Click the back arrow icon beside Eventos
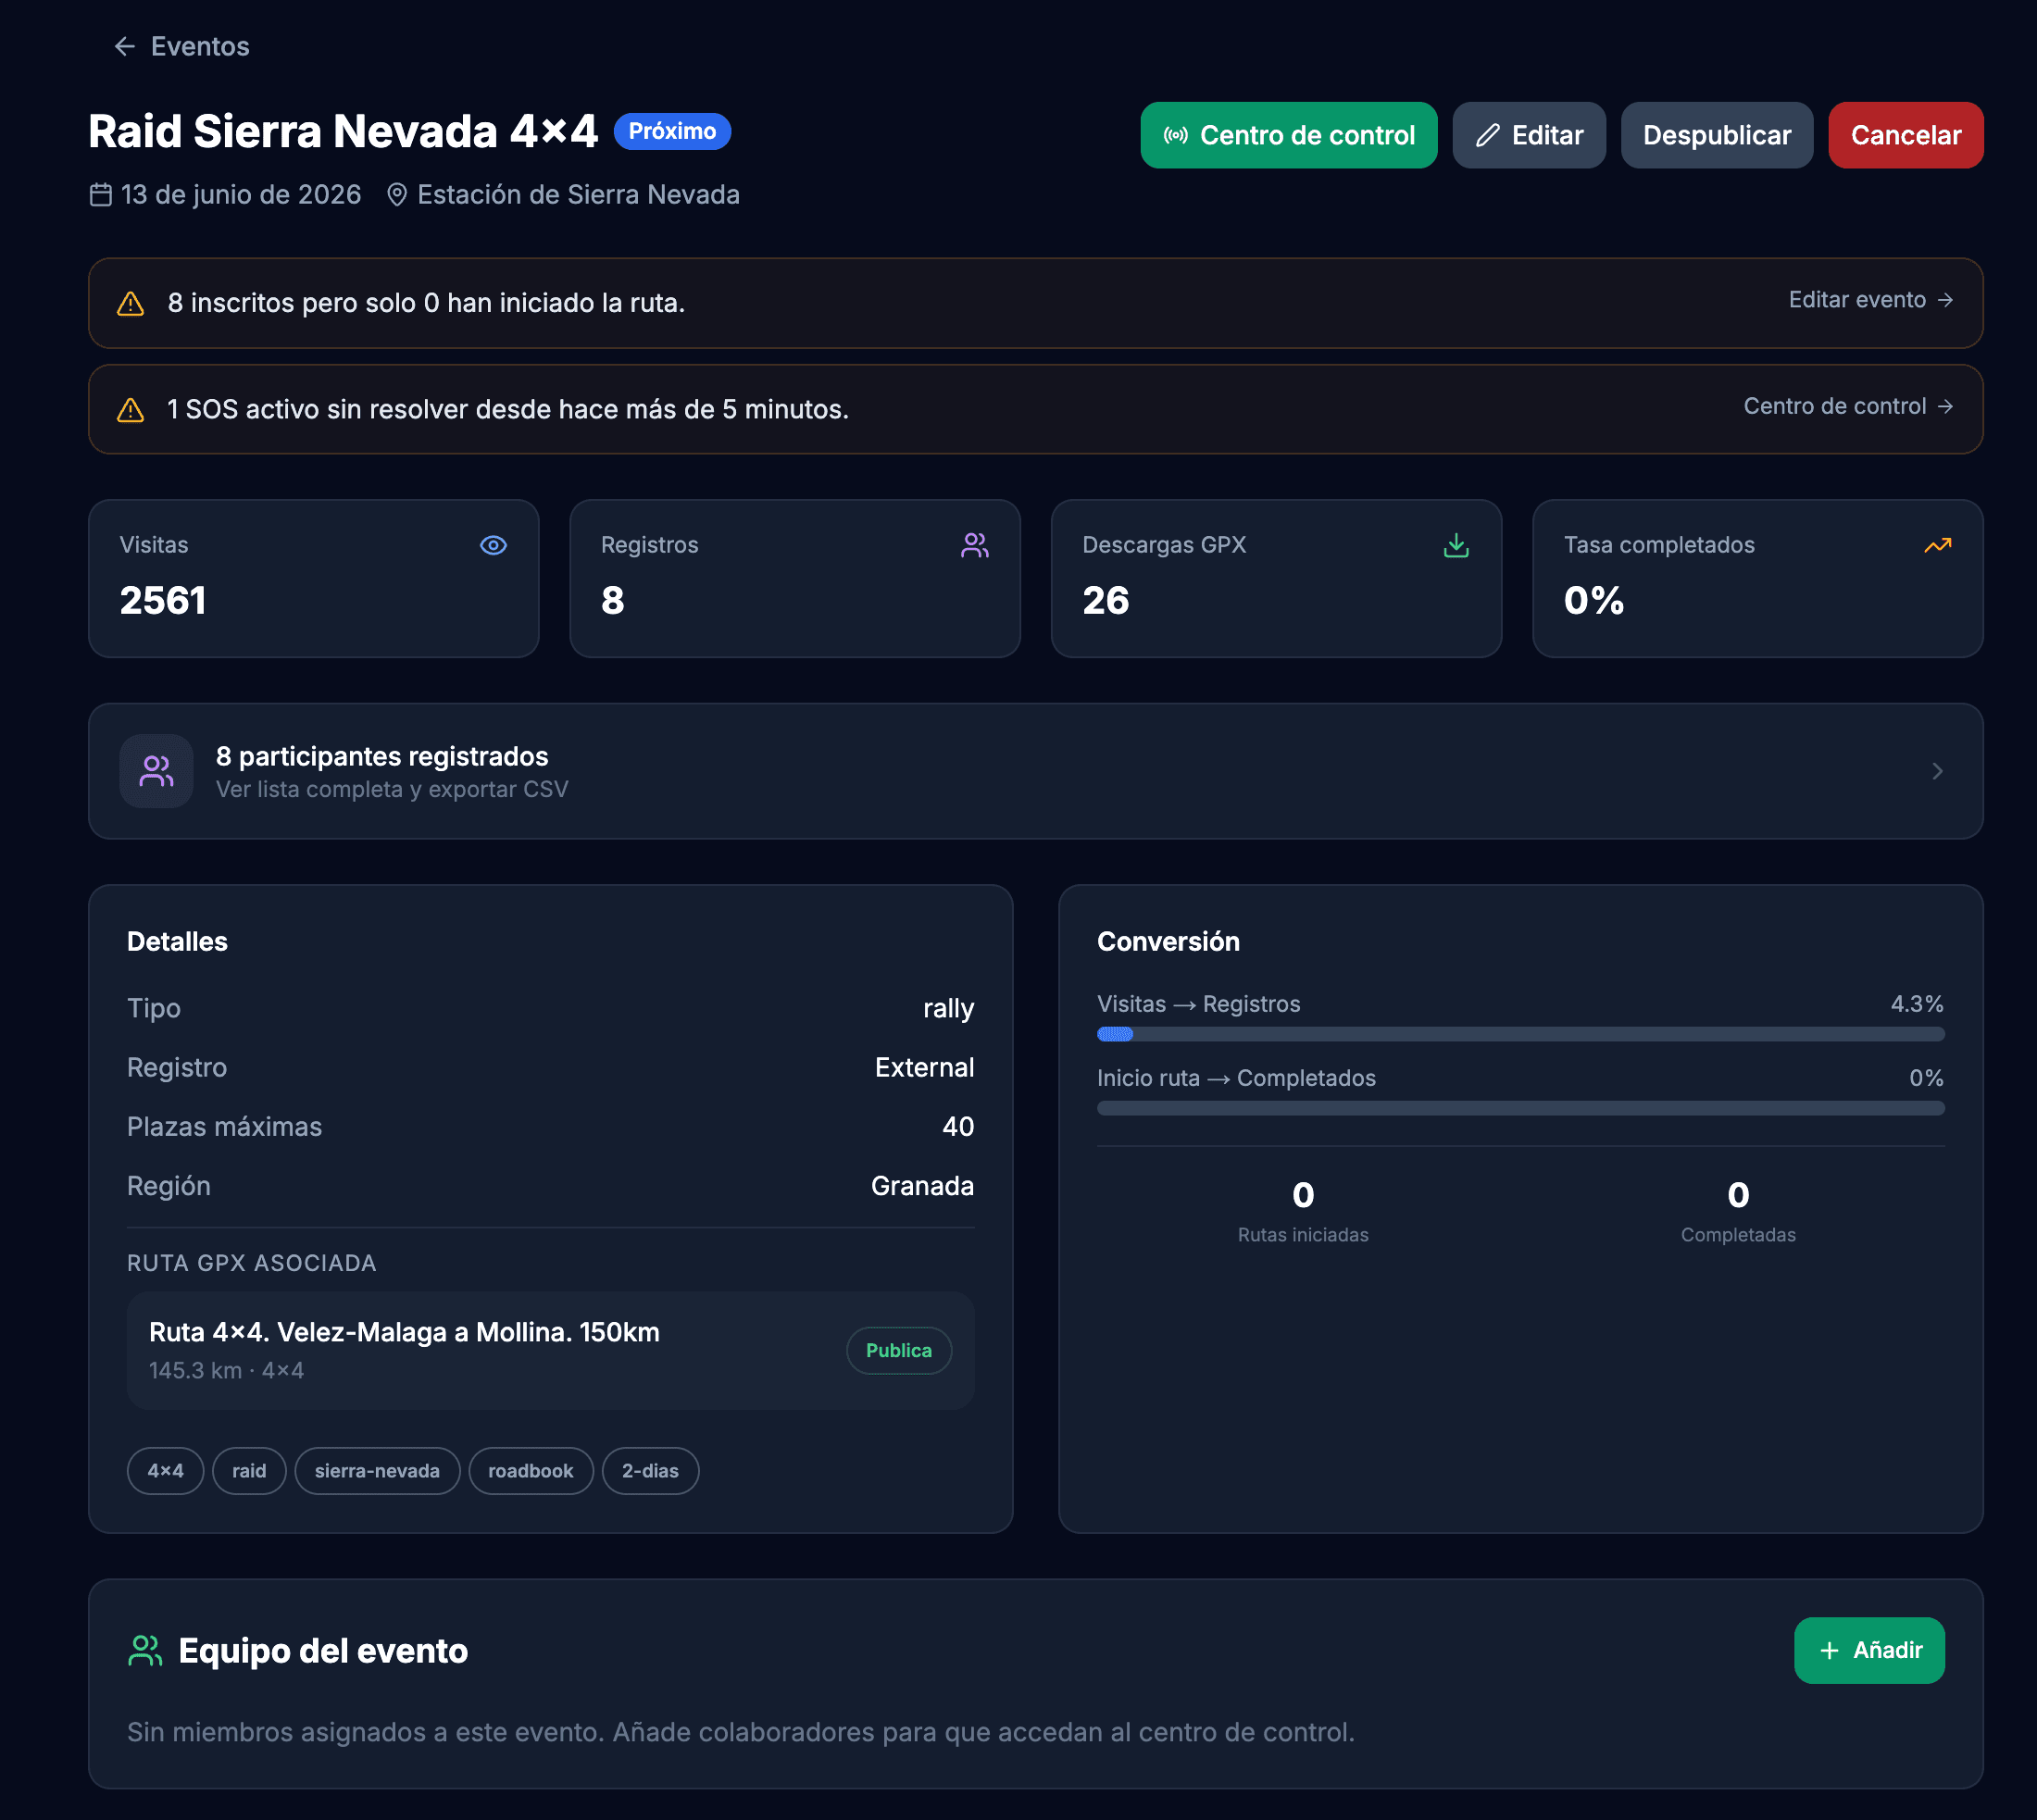 [124, 46]
